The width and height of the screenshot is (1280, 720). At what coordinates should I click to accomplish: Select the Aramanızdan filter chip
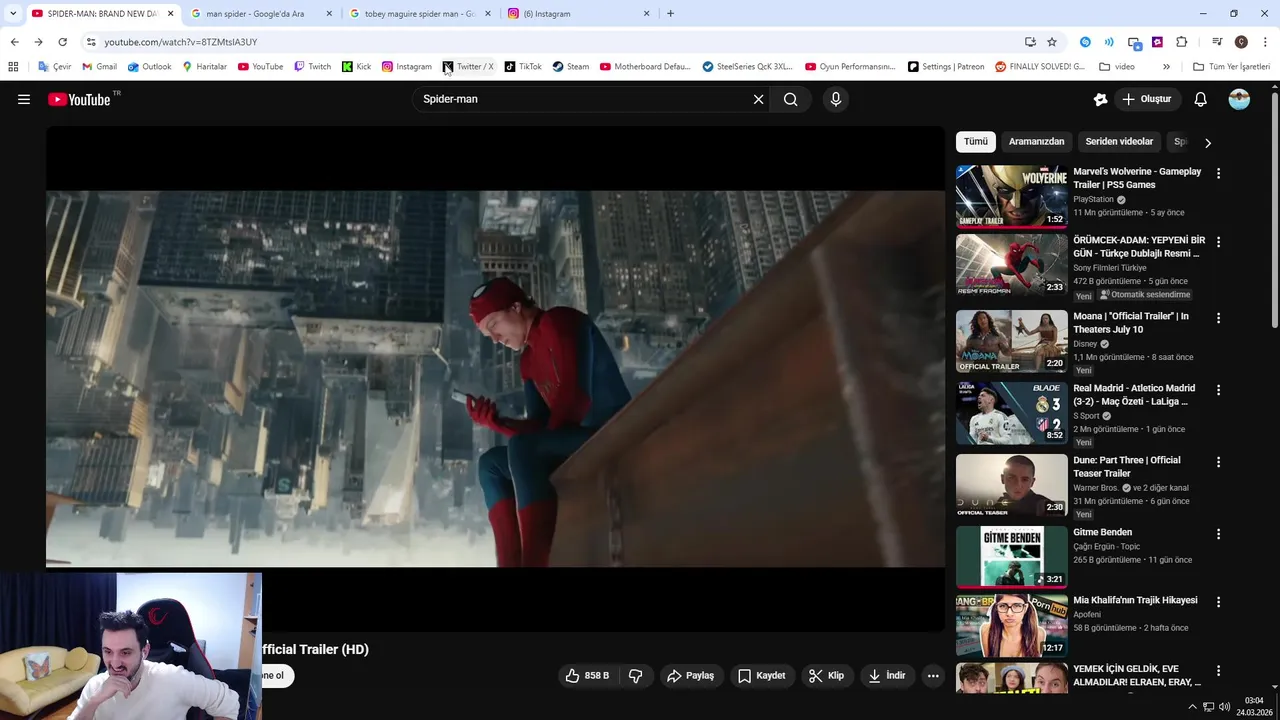click(1036, 142)
